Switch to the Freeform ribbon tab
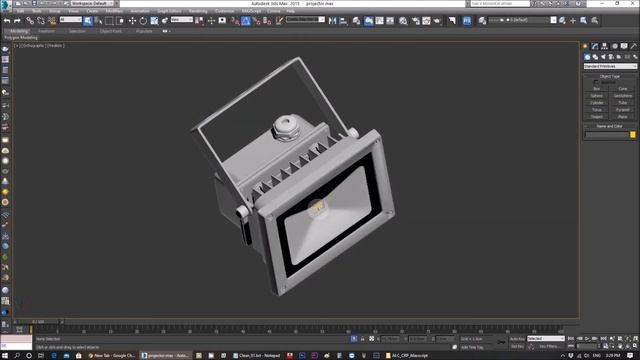This screenshot has width=640, height=360. 46,31
